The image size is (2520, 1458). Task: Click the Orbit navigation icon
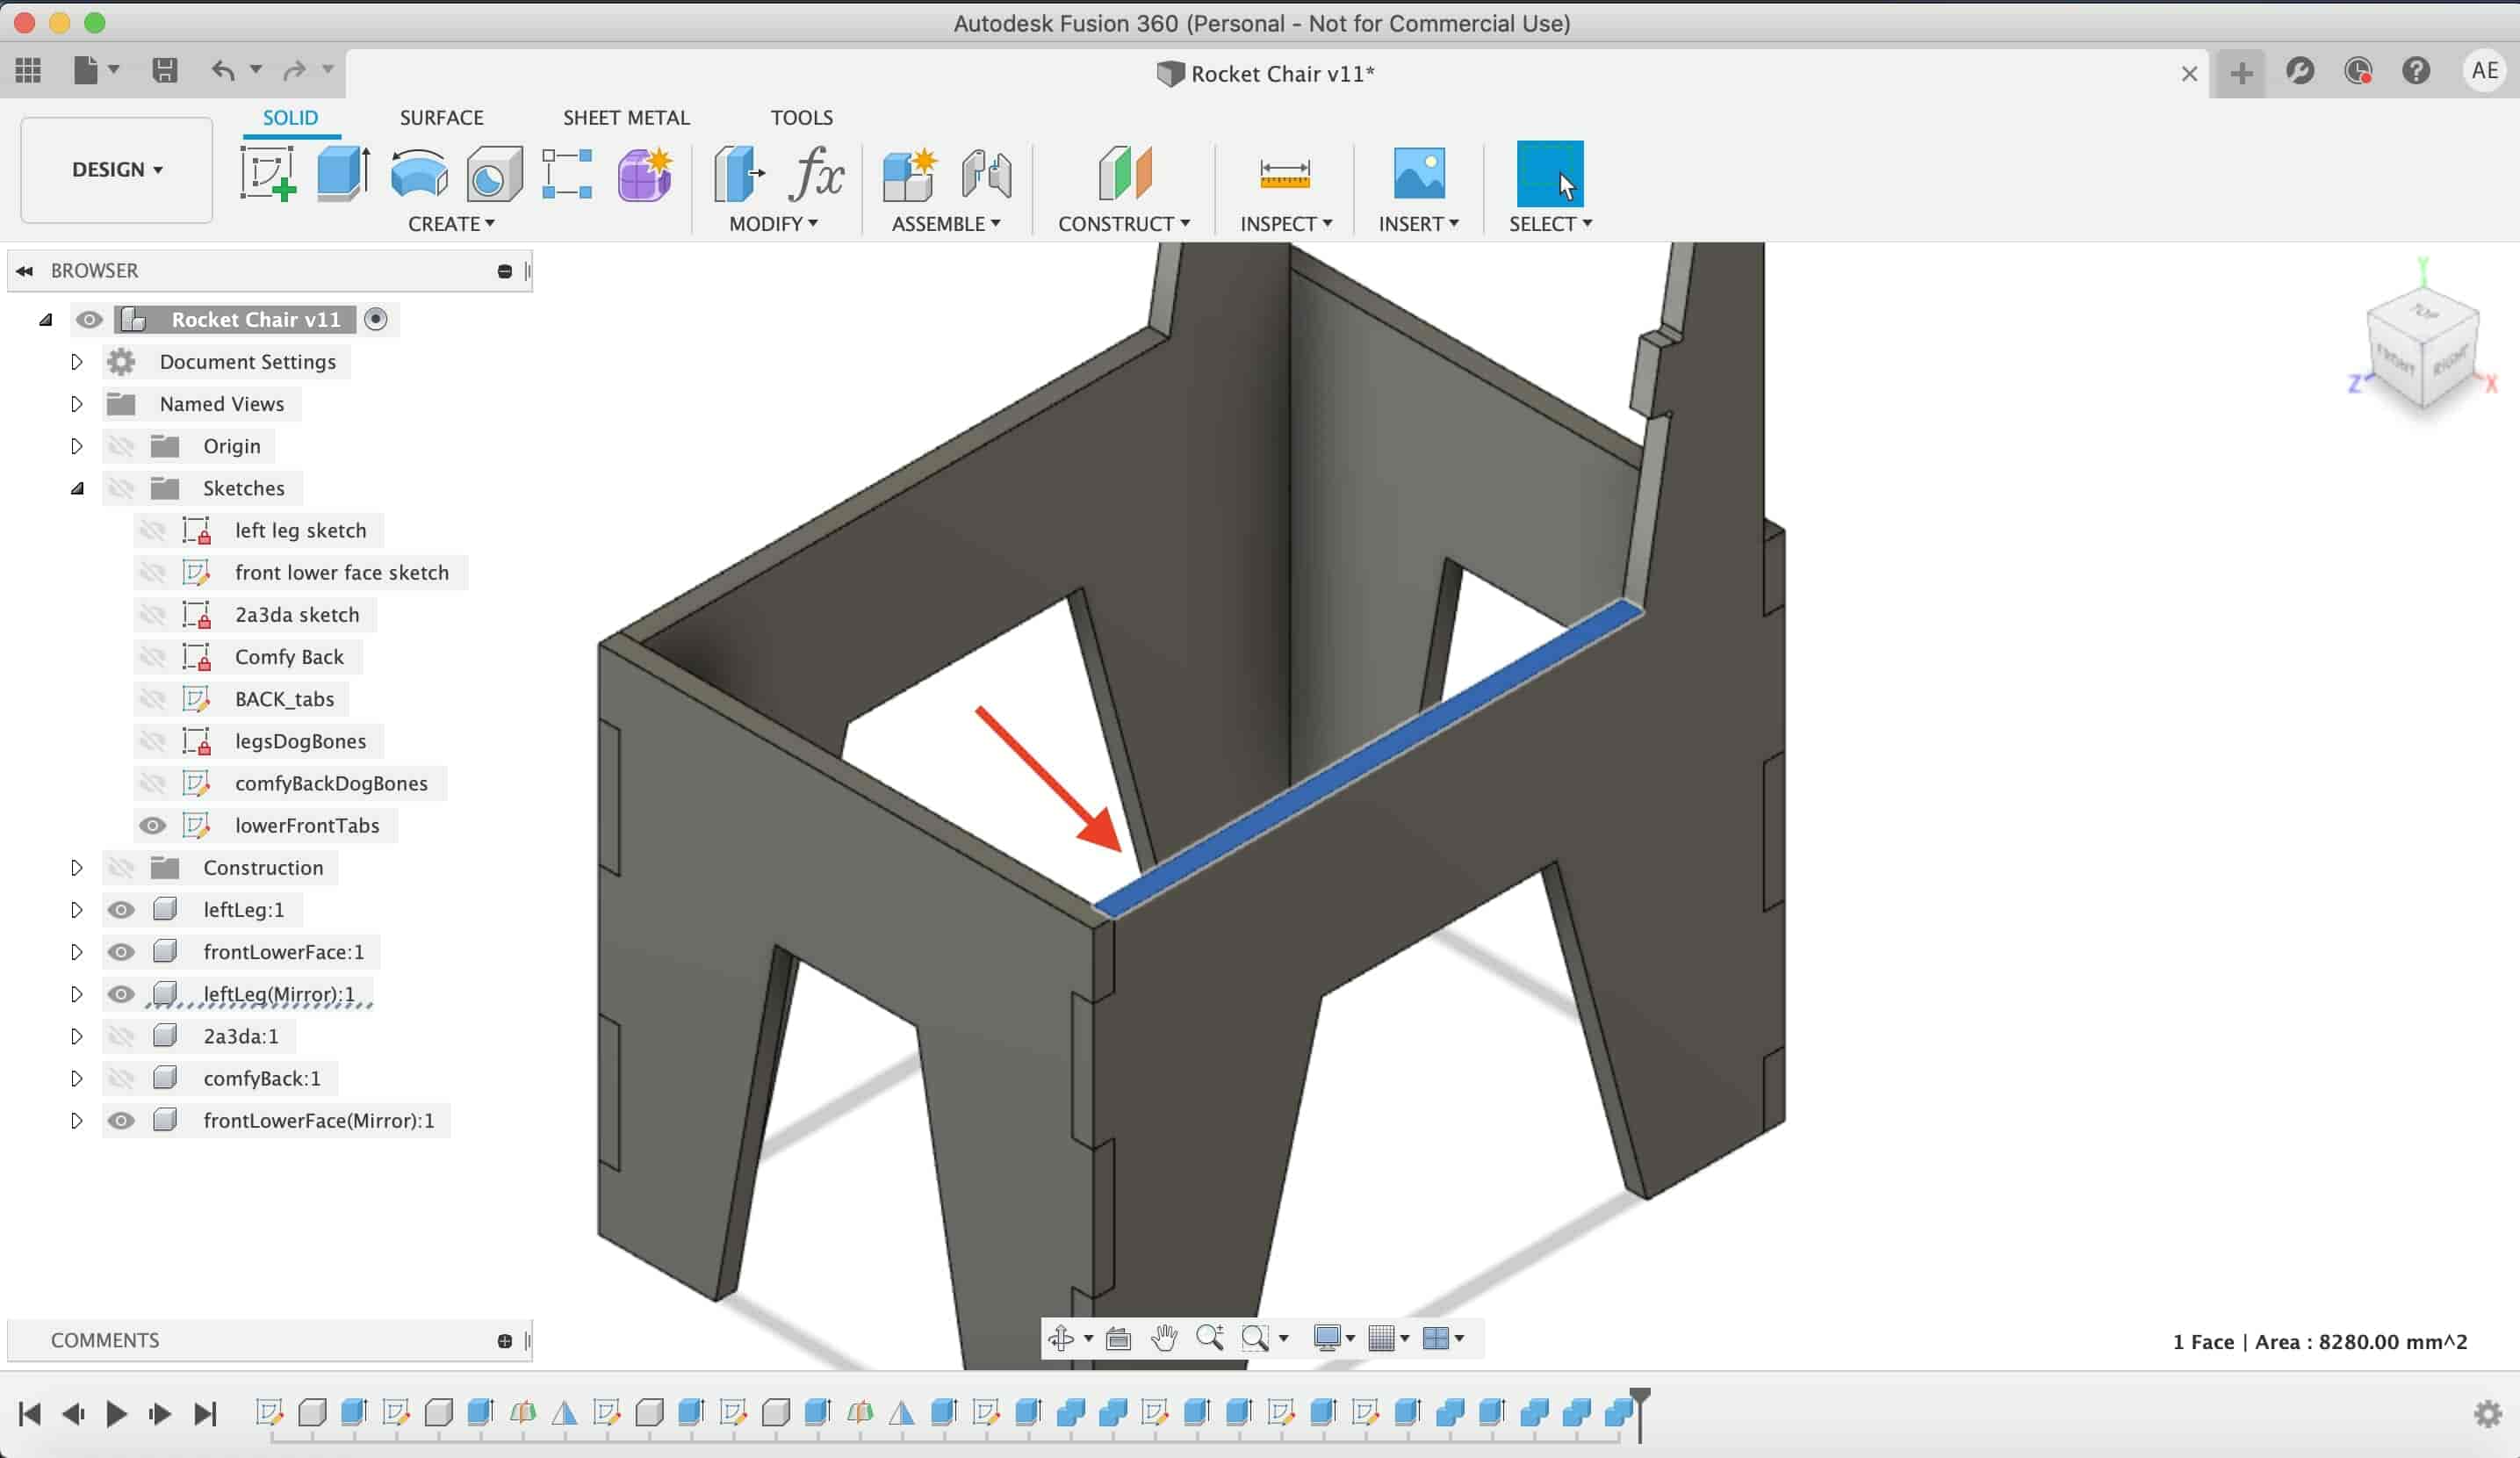point(1061,1338)
